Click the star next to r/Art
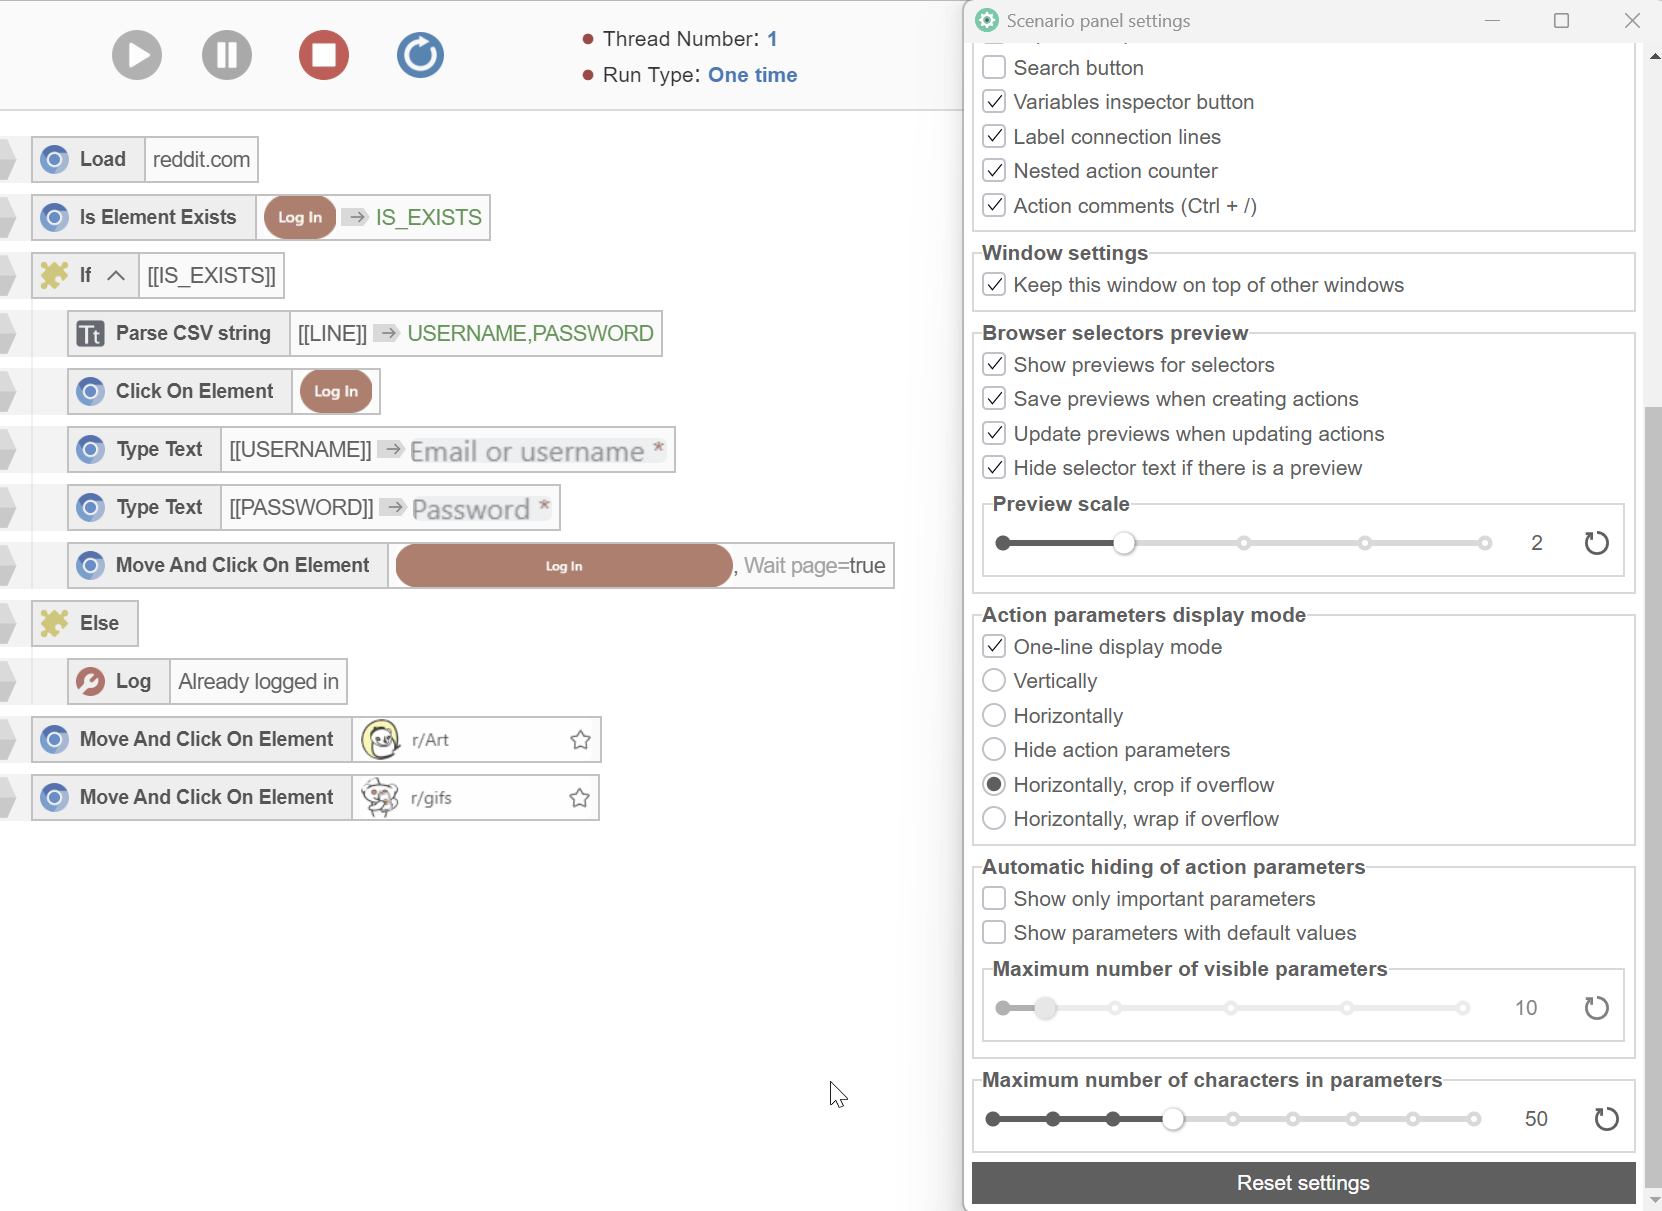1662x1211 pixels. click(580, 740)
